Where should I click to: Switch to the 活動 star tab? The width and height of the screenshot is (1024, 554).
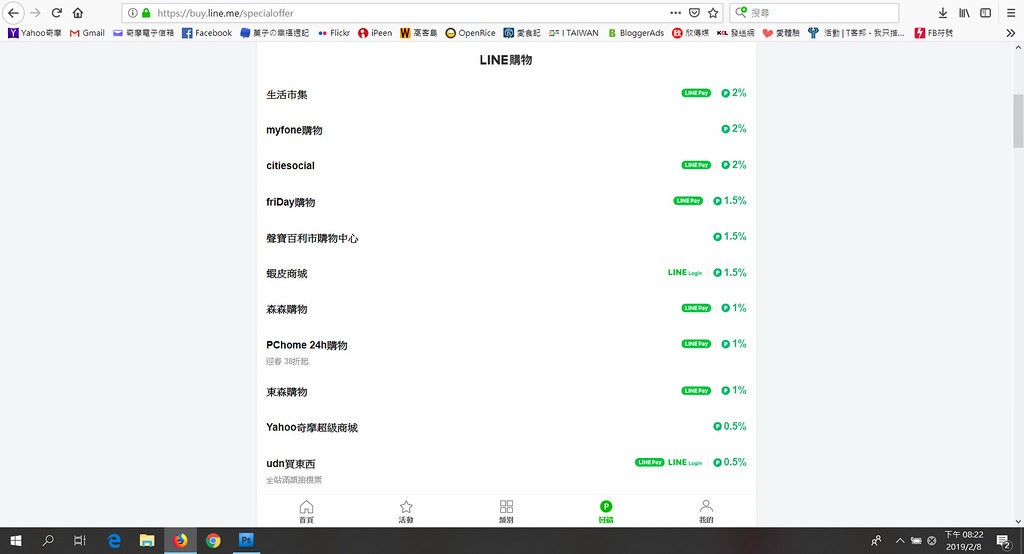click(x=406, y=512)
